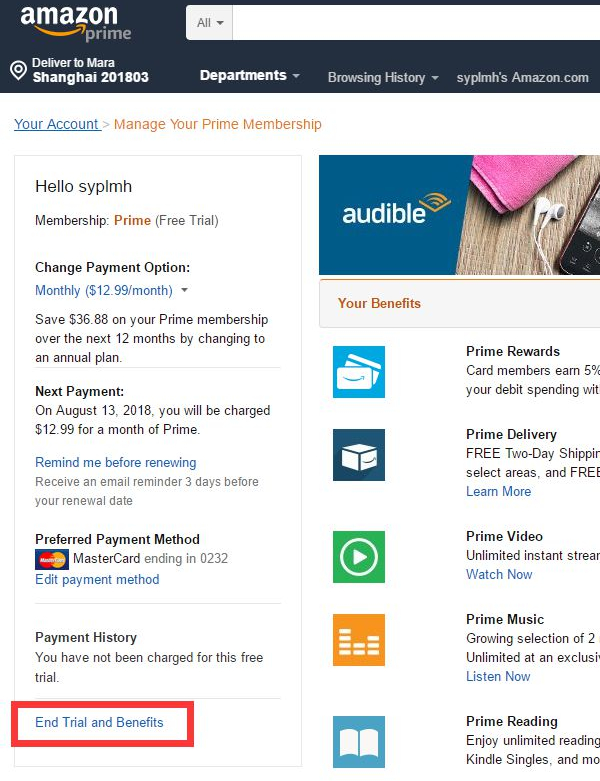The height and width of the screenshot is (781, 600).
Task: Click into the Amazon search field
Action: 416,22
